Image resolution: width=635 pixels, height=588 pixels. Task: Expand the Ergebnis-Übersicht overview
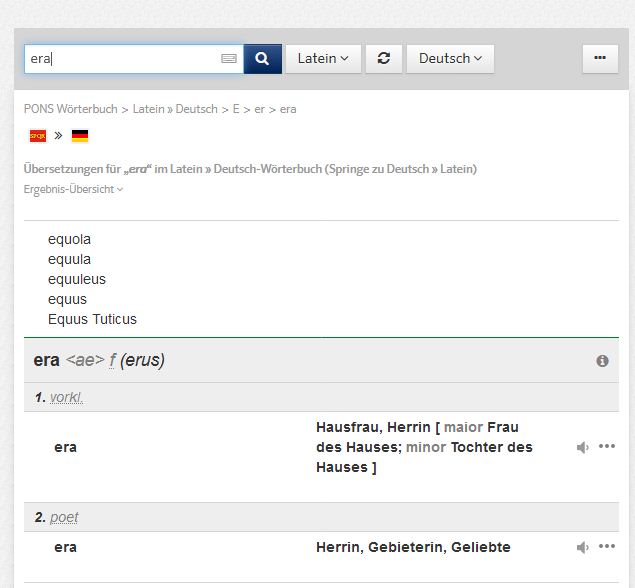tap(73, 189)
